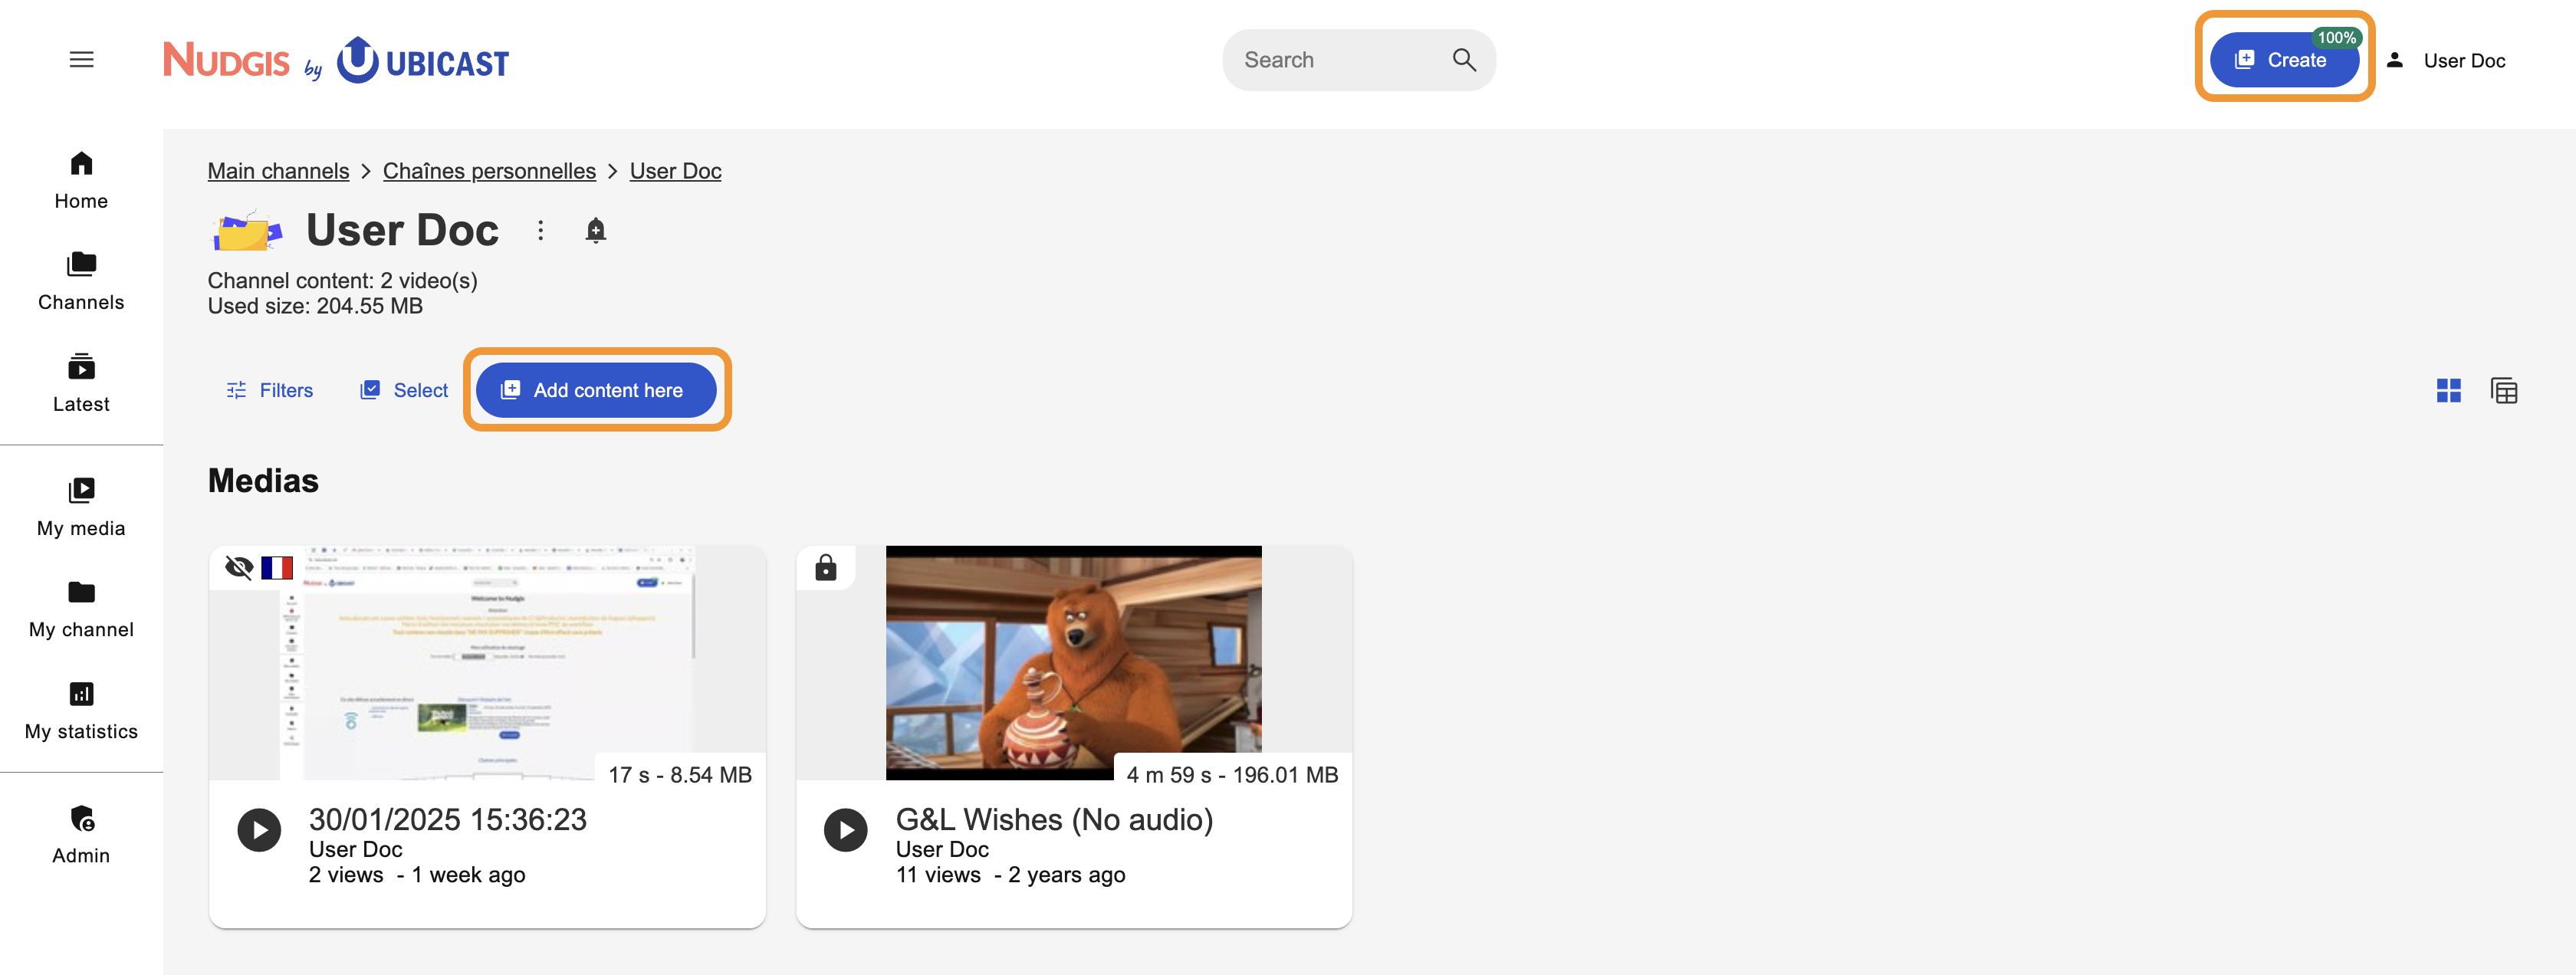Click the lock icon on G&L Wishes
This screenshot has height=975, width=2576.
click(825, 568)
